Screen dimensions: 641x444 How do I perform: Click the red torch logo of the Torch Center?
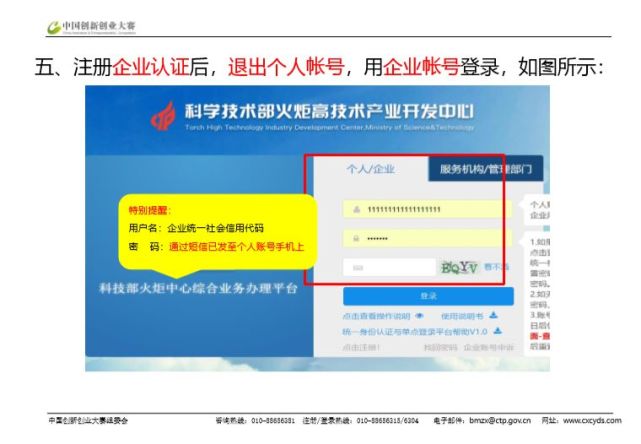(163, 116)
